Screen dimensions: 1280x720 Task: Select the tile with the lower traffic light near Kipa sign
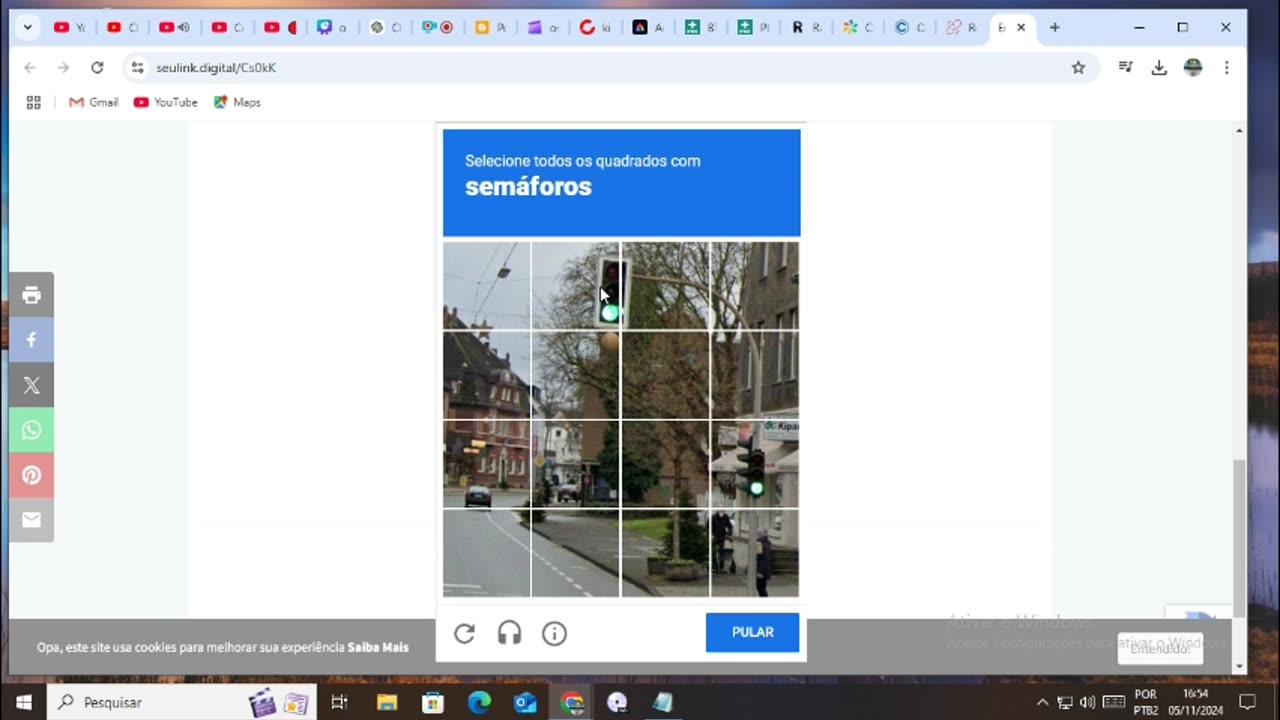pos(755,464)
